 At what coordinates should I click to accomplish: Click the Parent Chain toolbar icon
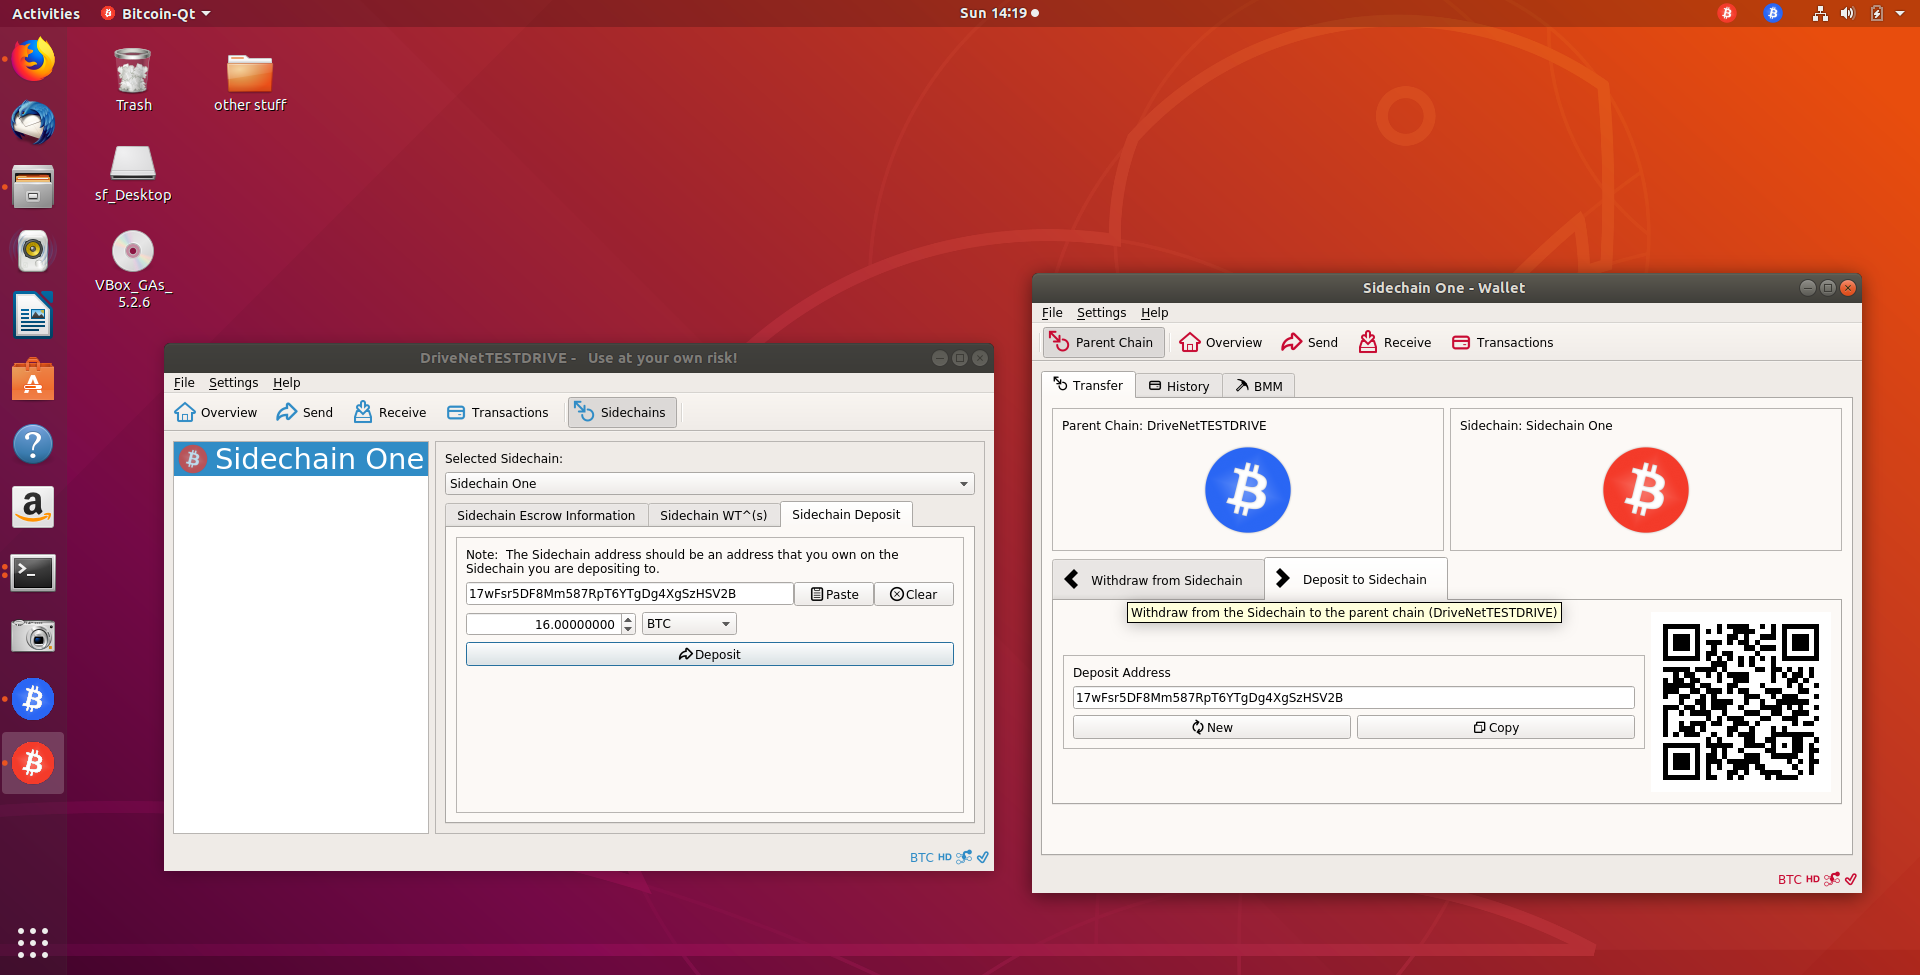point(1103,342)
